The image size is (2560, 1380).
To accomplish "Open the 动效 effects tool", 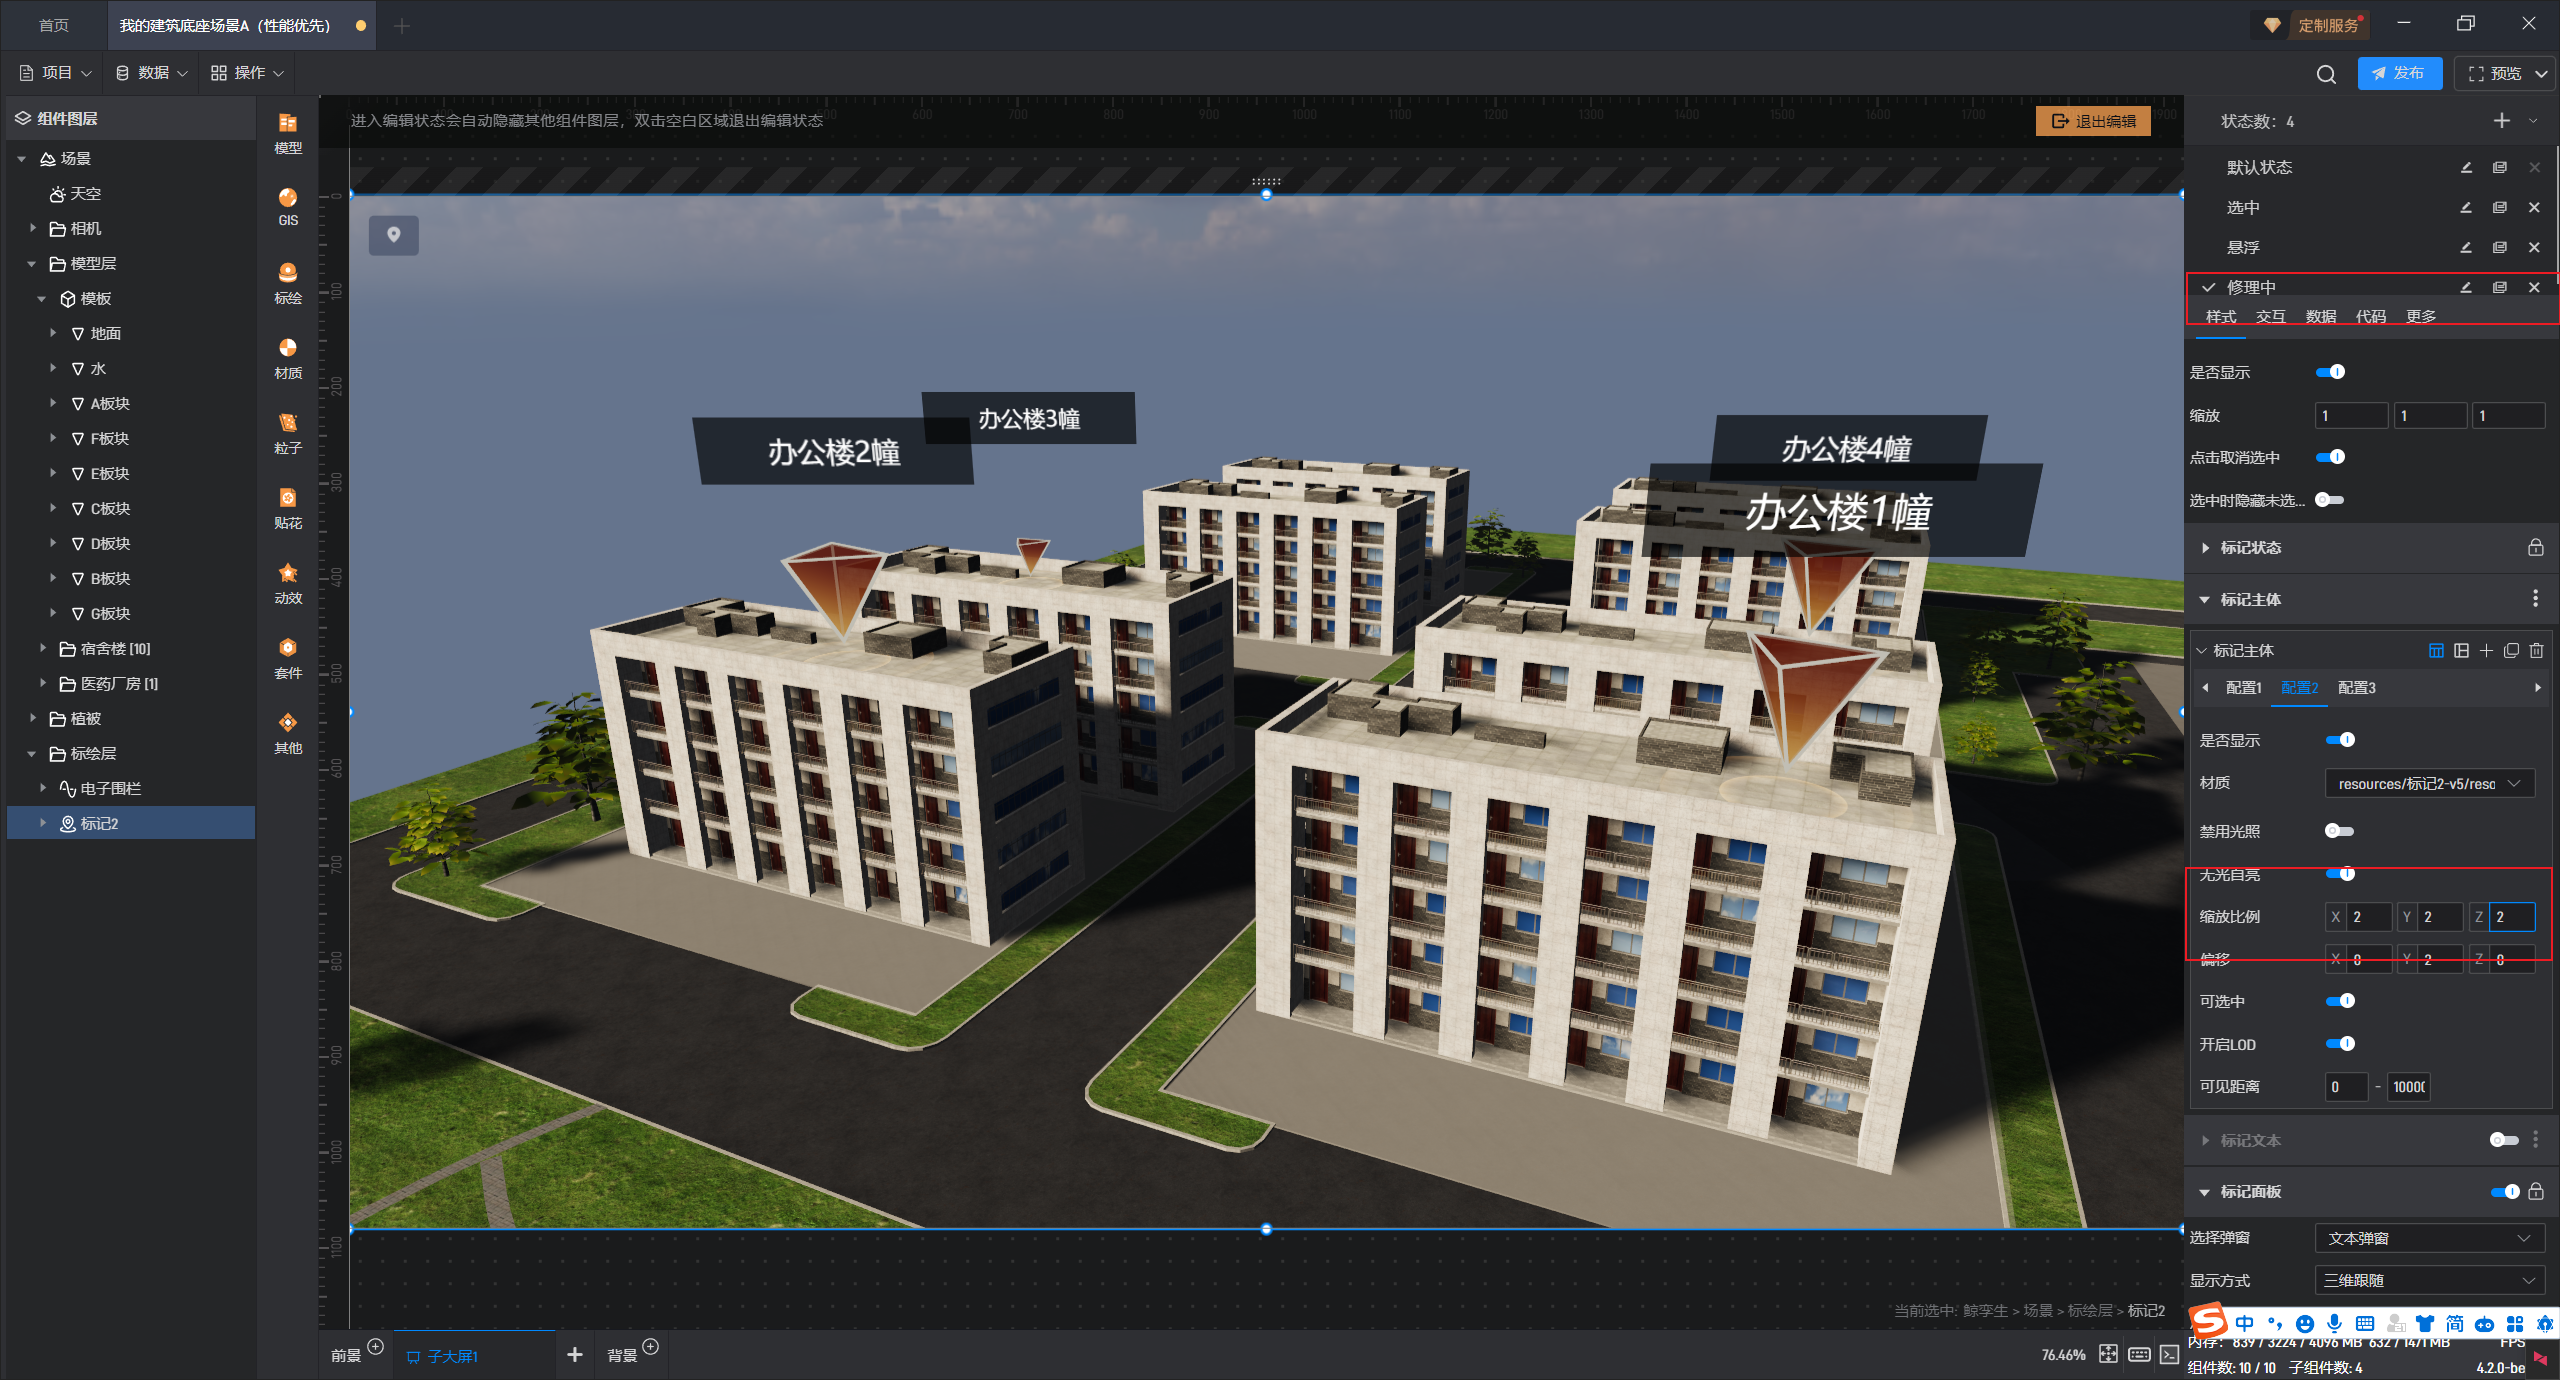I will (x=288, y=582).
